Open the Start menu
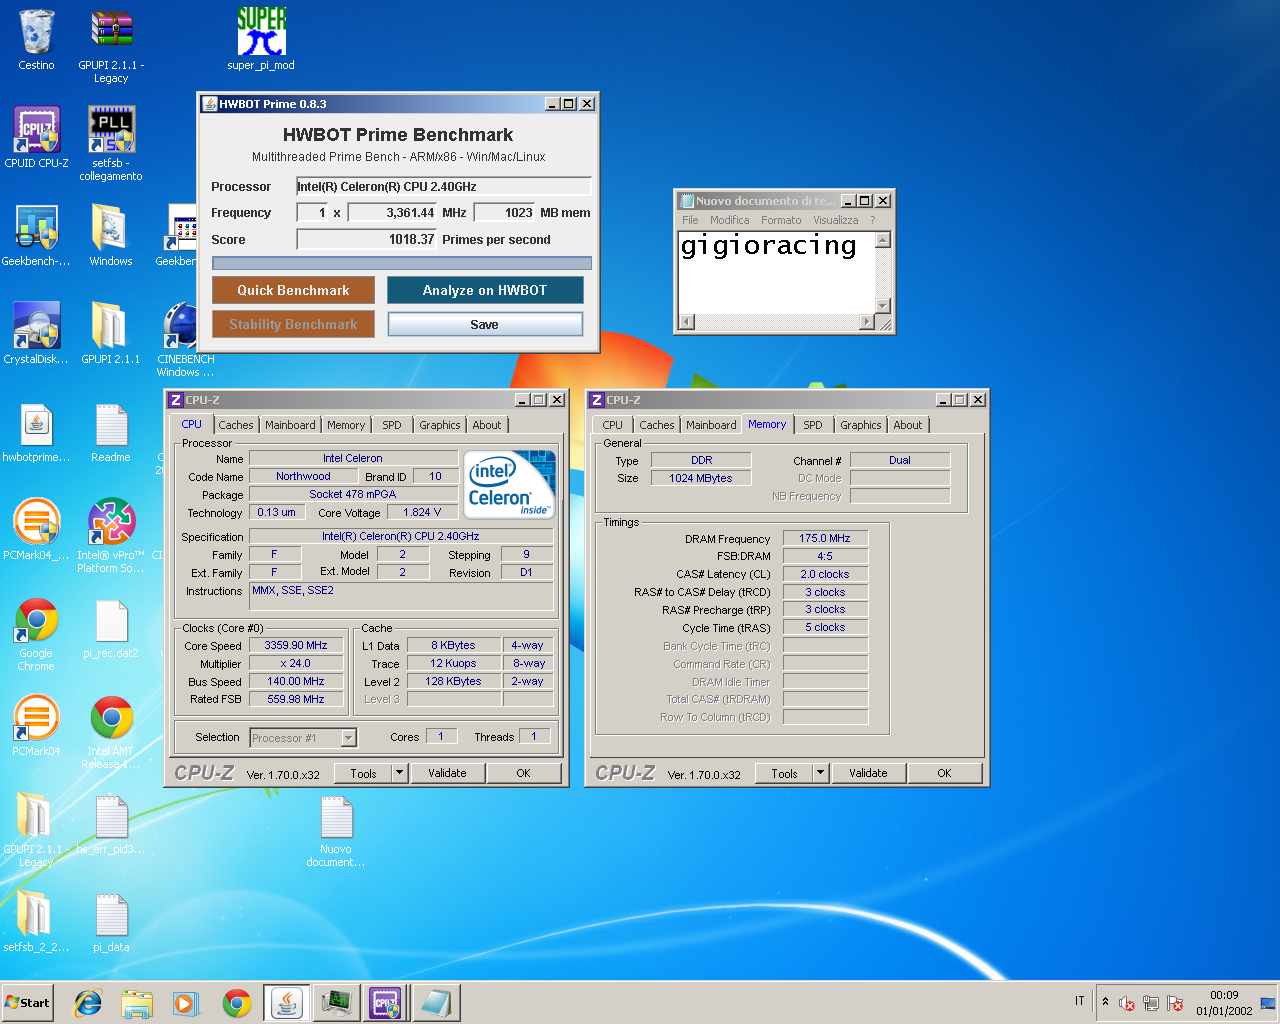 [28, 1003]
